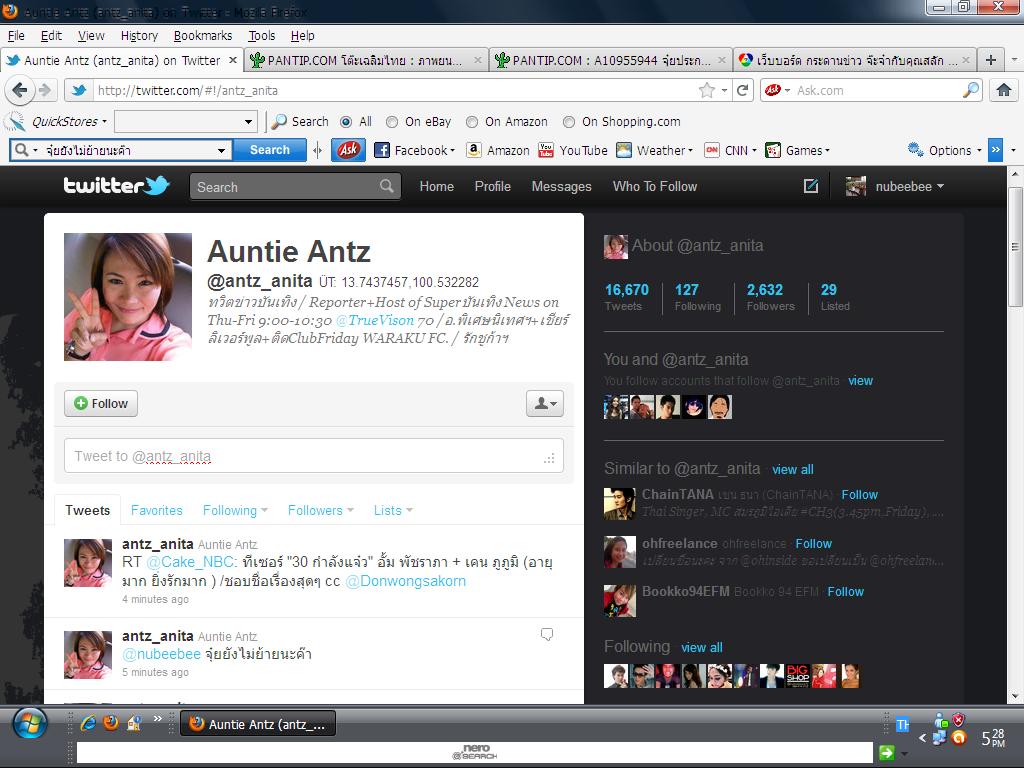
Task: Click the compose new tweet icon
Action: 810,186
